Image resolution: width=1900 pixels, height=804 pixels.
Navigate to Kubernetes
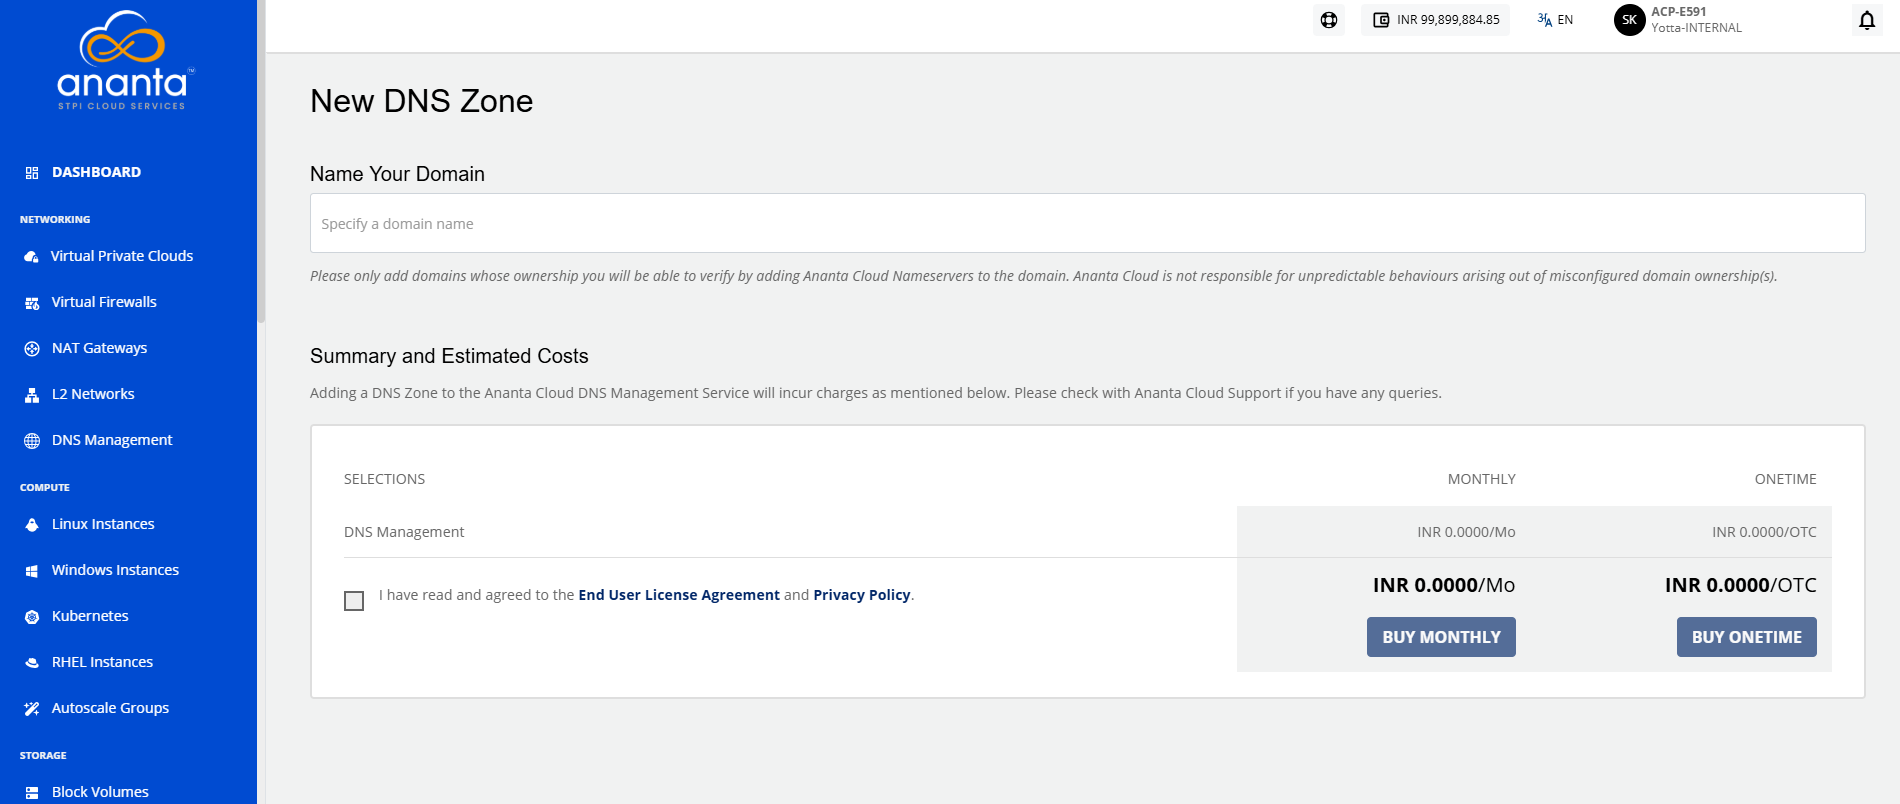point(90,616)
